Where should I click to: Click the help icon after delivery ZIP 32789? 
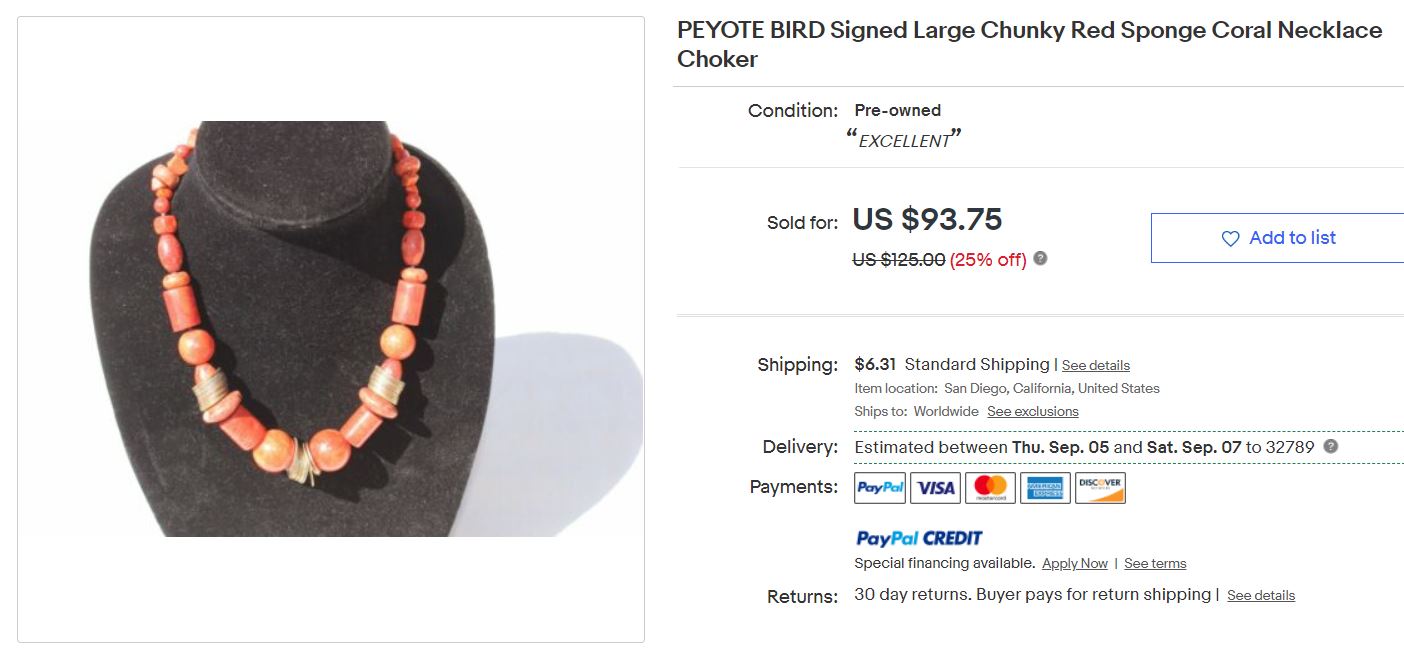click(x=1330, y=447)
